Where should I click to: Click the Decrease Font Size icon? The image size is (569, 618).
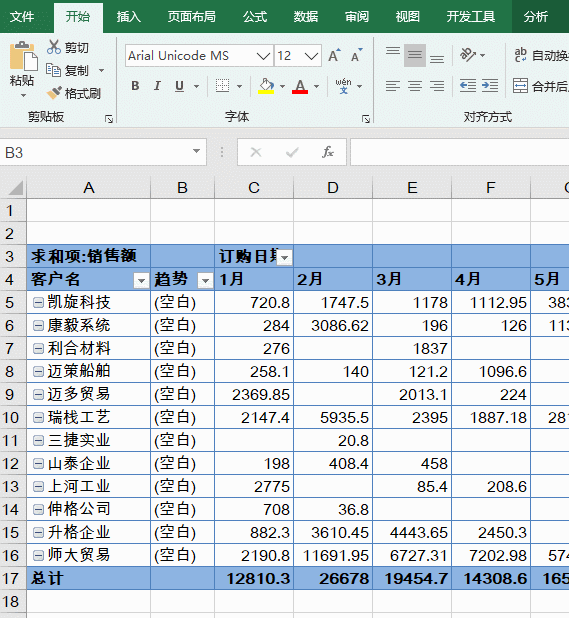(357, 56)
